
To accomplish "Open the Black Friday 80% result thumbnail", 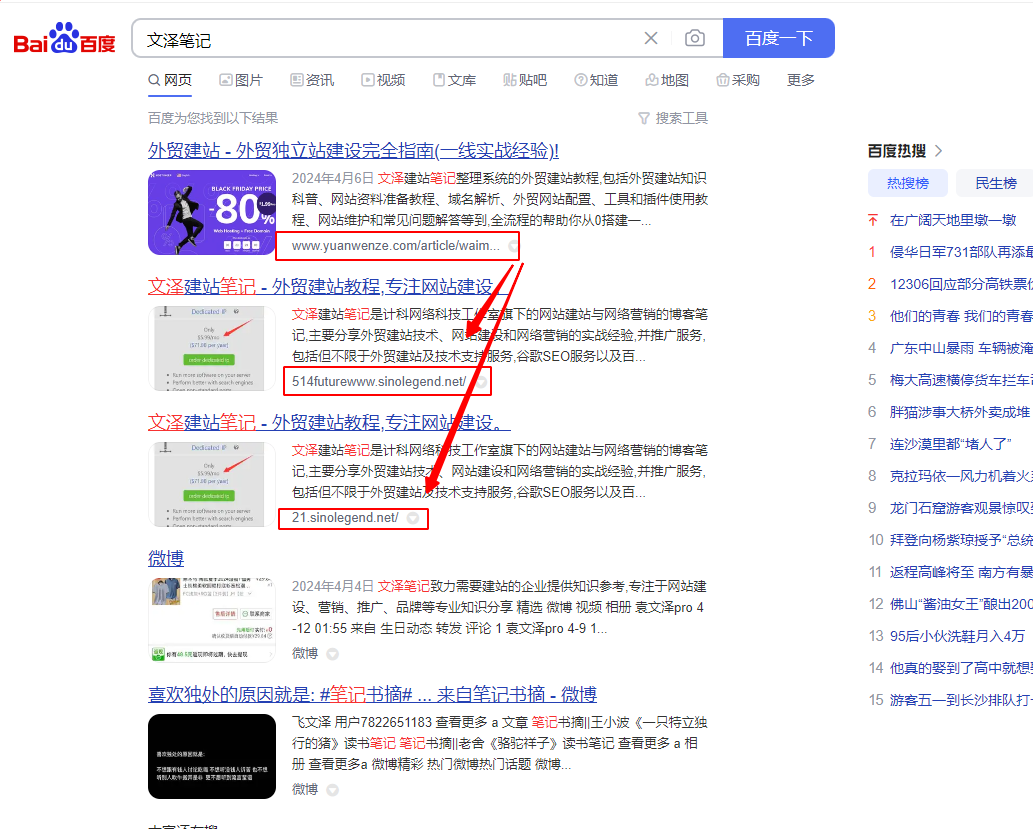I will [x=212, y=213].
